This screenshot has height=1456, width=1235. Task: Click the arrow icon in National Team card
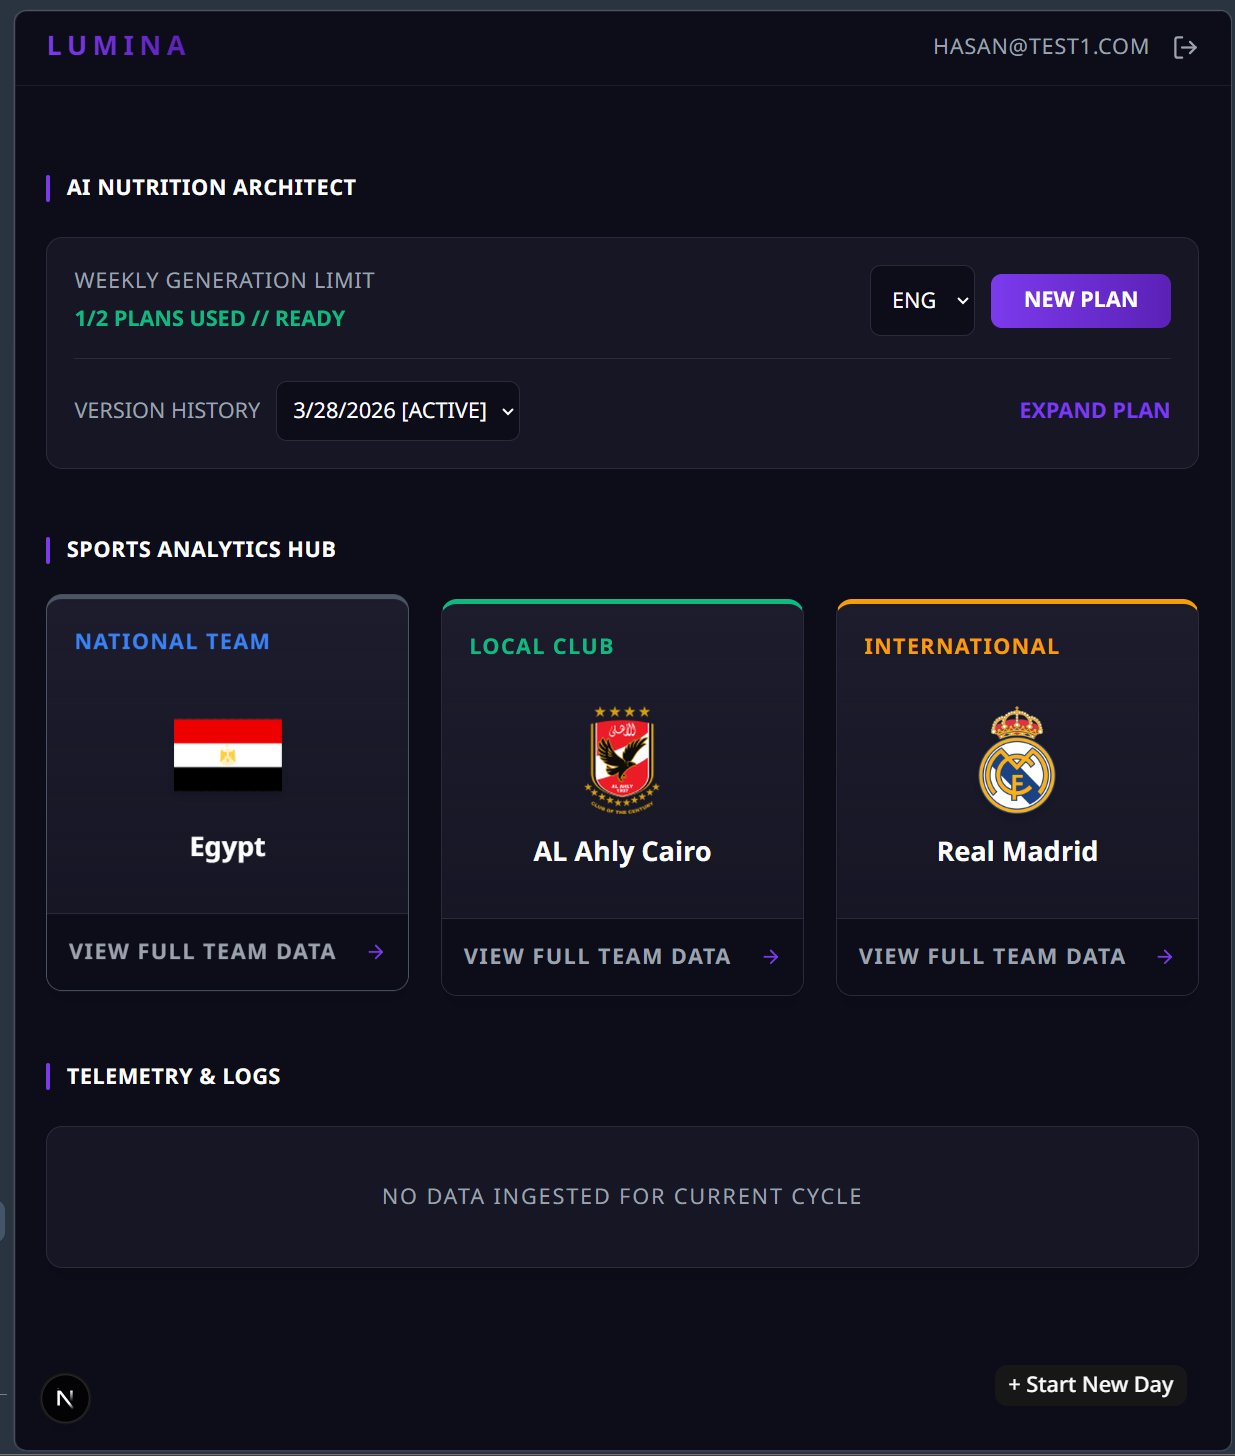click(x=376, y=952)
